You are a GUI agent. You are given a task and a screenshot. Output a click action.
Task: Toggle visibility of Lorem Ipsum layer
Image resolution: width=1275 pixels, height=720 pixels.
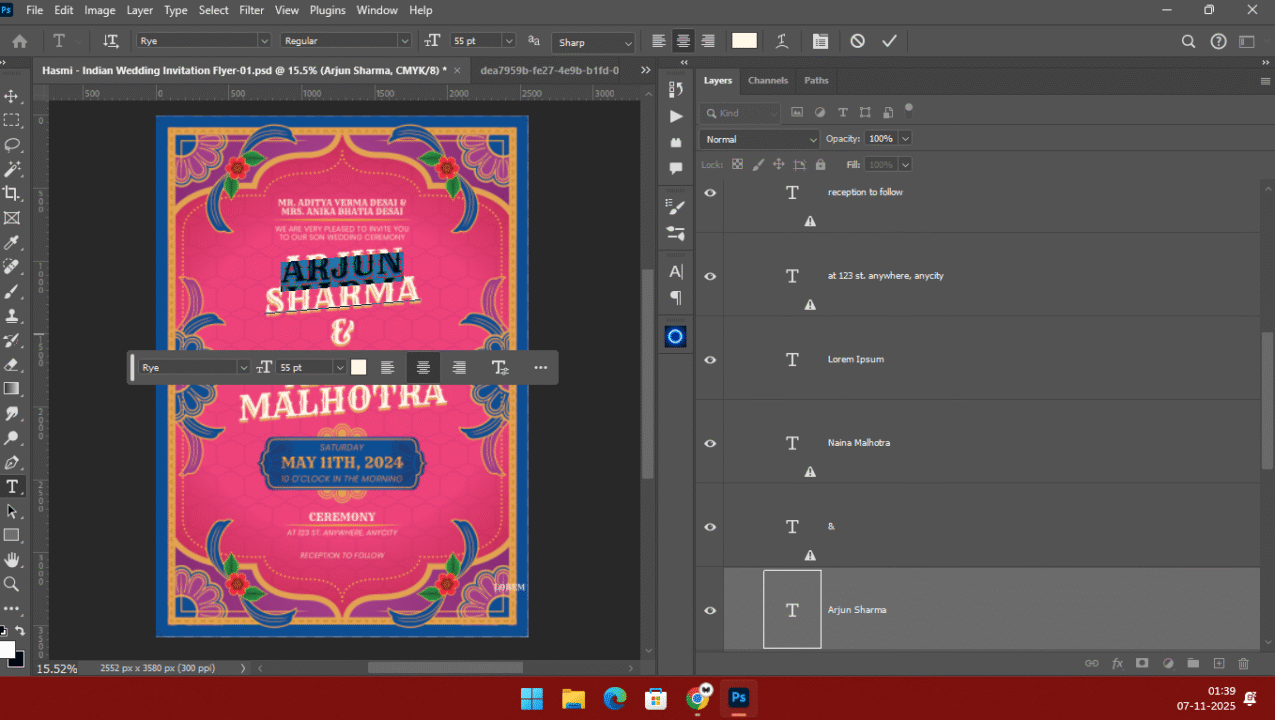710,360
